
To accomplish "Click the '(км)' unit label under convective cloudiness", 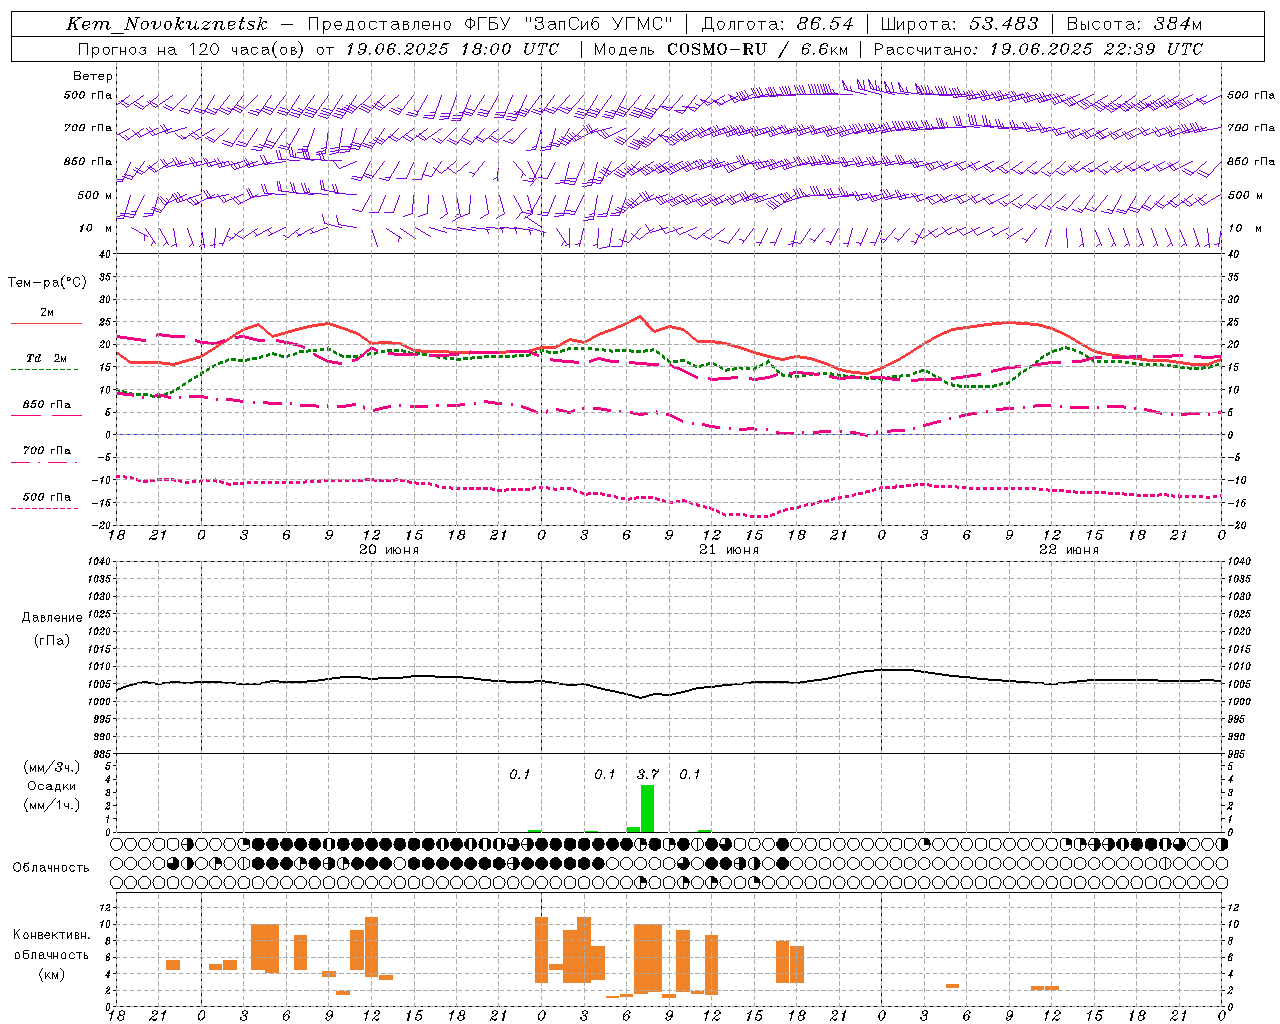I will pos(51,974).
